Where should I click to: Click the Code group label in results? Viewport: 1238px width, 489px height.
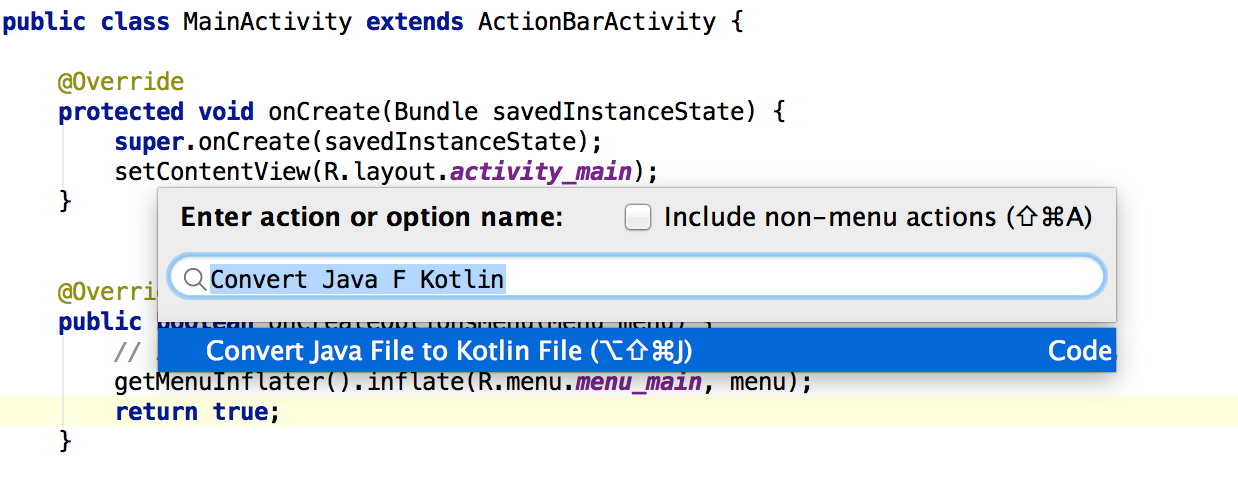pos(1080,351)
